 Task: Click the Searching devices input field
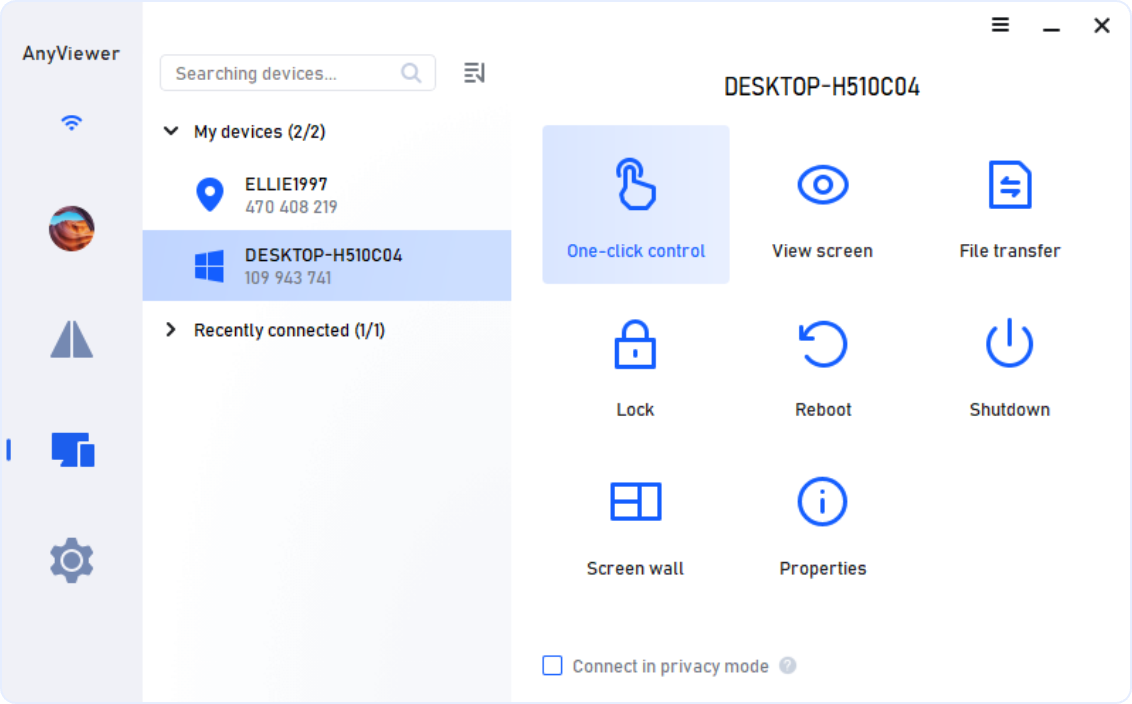tap(285, 73)
